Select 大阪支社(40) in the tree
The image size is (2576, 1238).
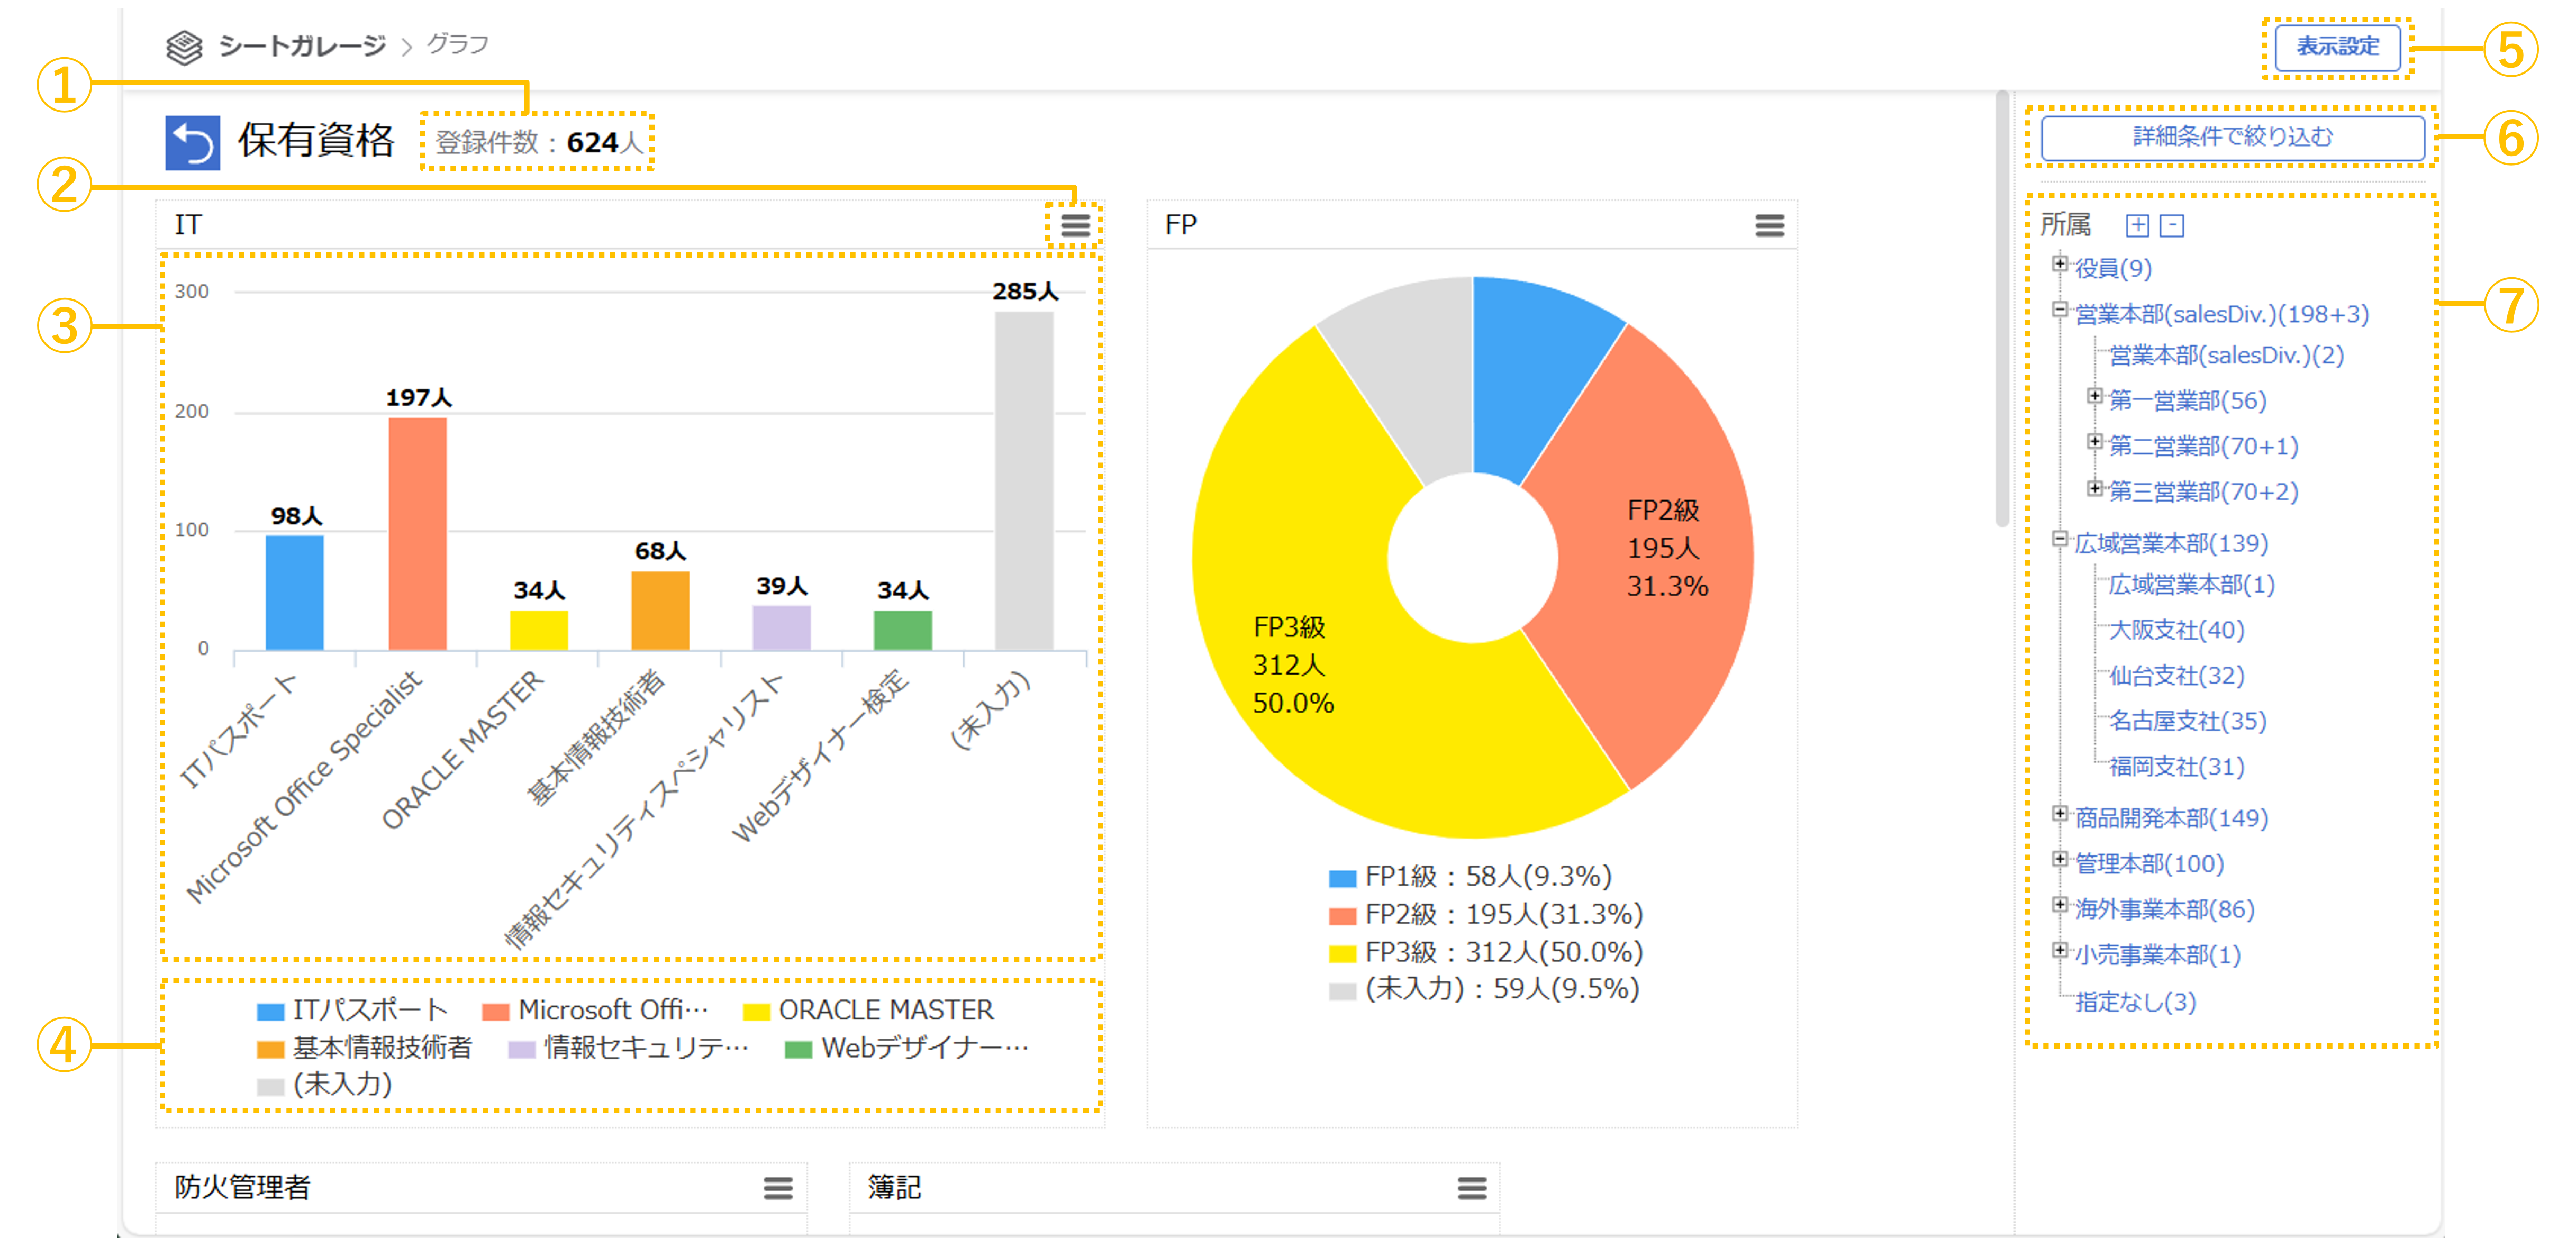pyautogui.click(x=2176, y=630)
